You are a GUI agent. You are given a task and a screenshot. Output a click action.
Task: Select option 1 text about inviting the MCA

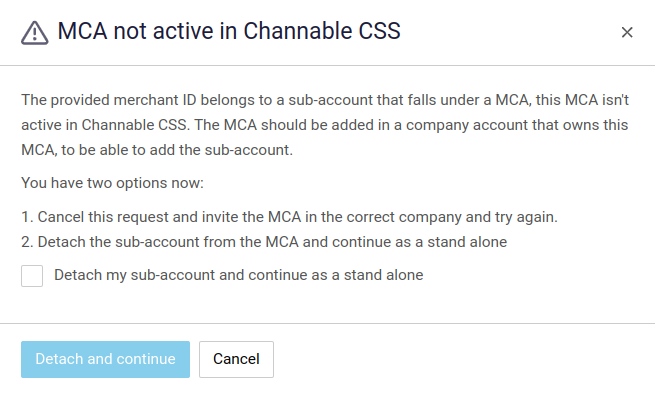[x=289, y=217]
